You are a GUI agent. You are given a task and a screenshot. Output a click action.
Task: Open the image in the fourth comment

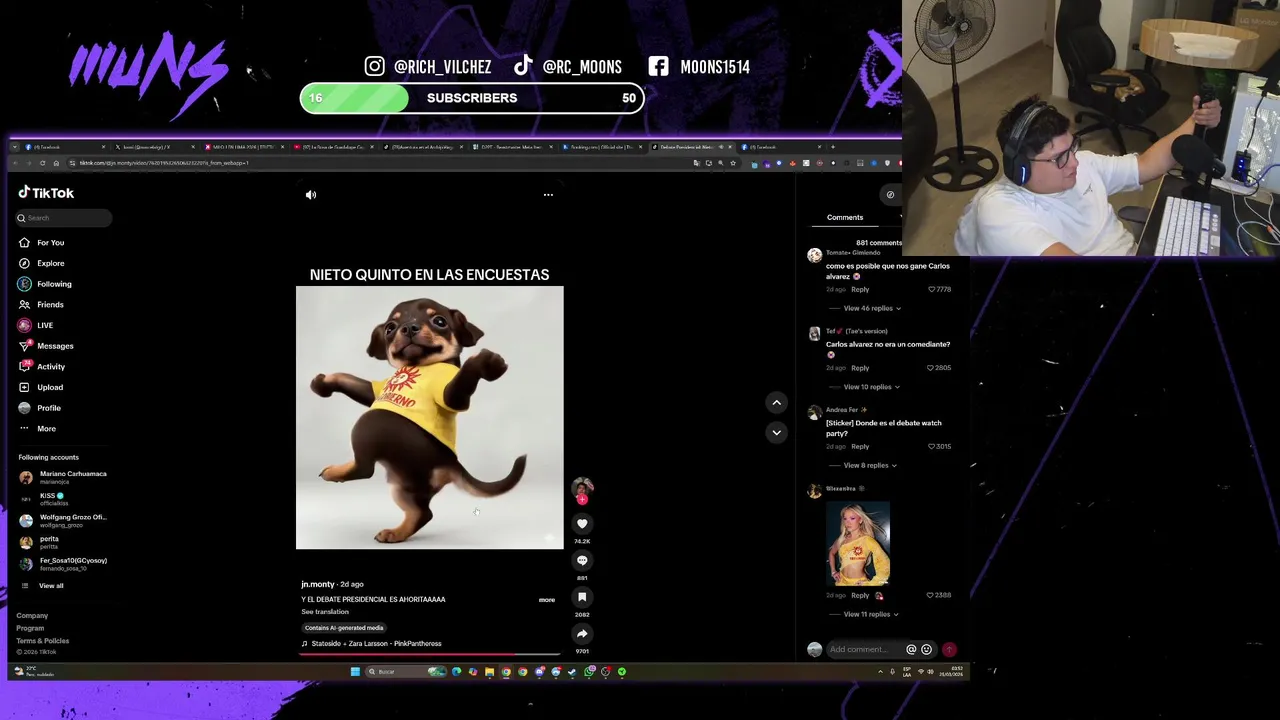(858, 543)
